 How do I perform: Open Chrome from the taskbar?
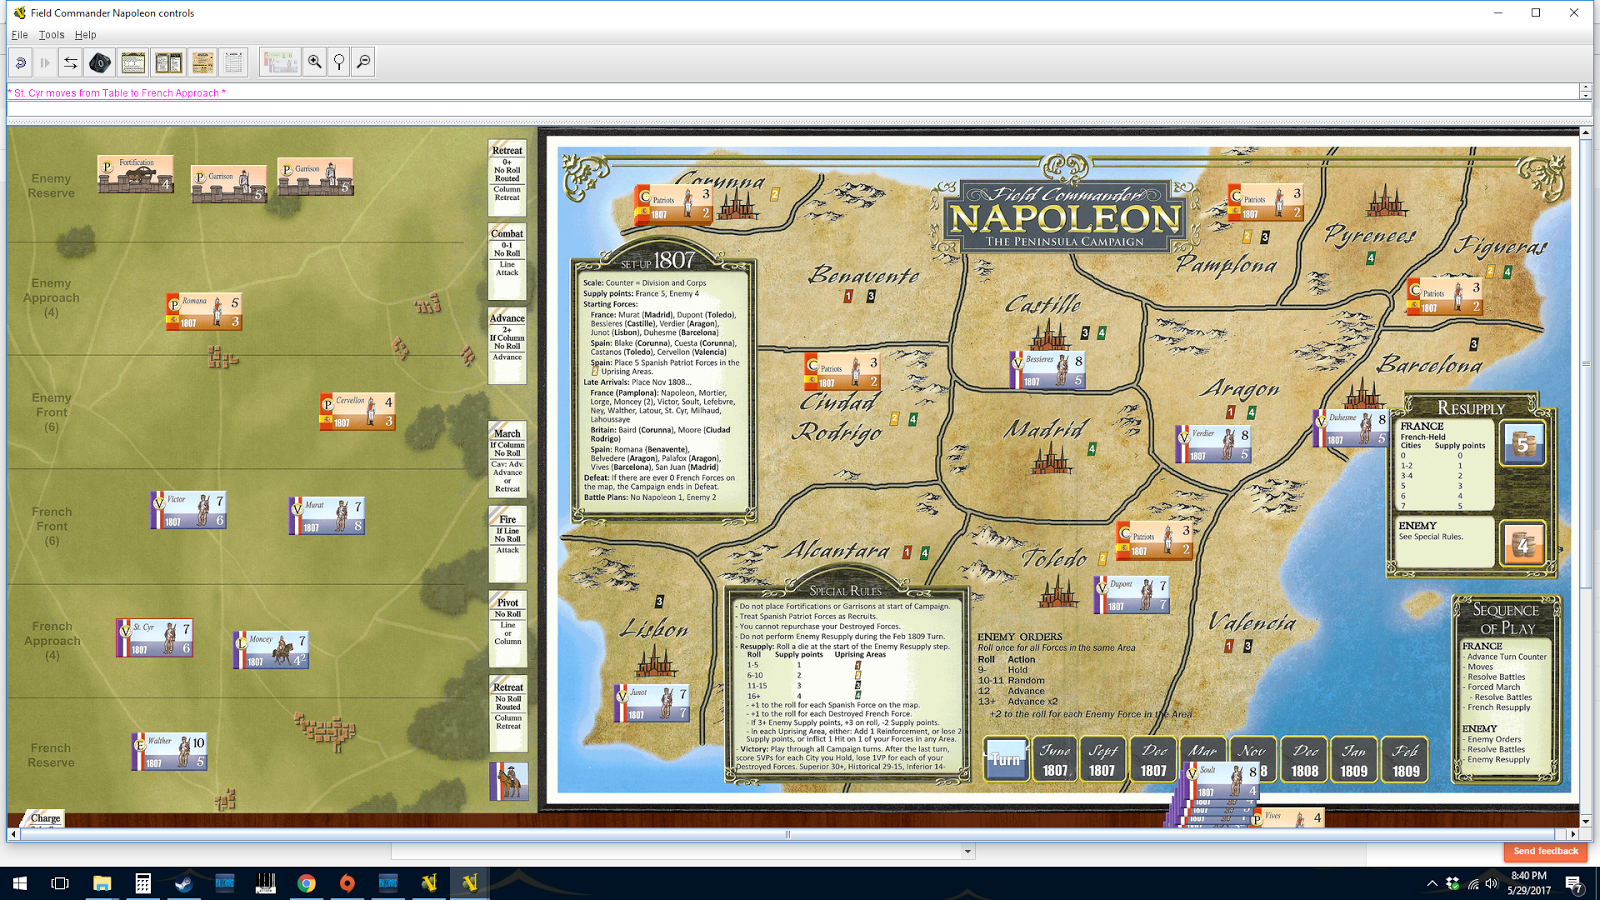306,883
